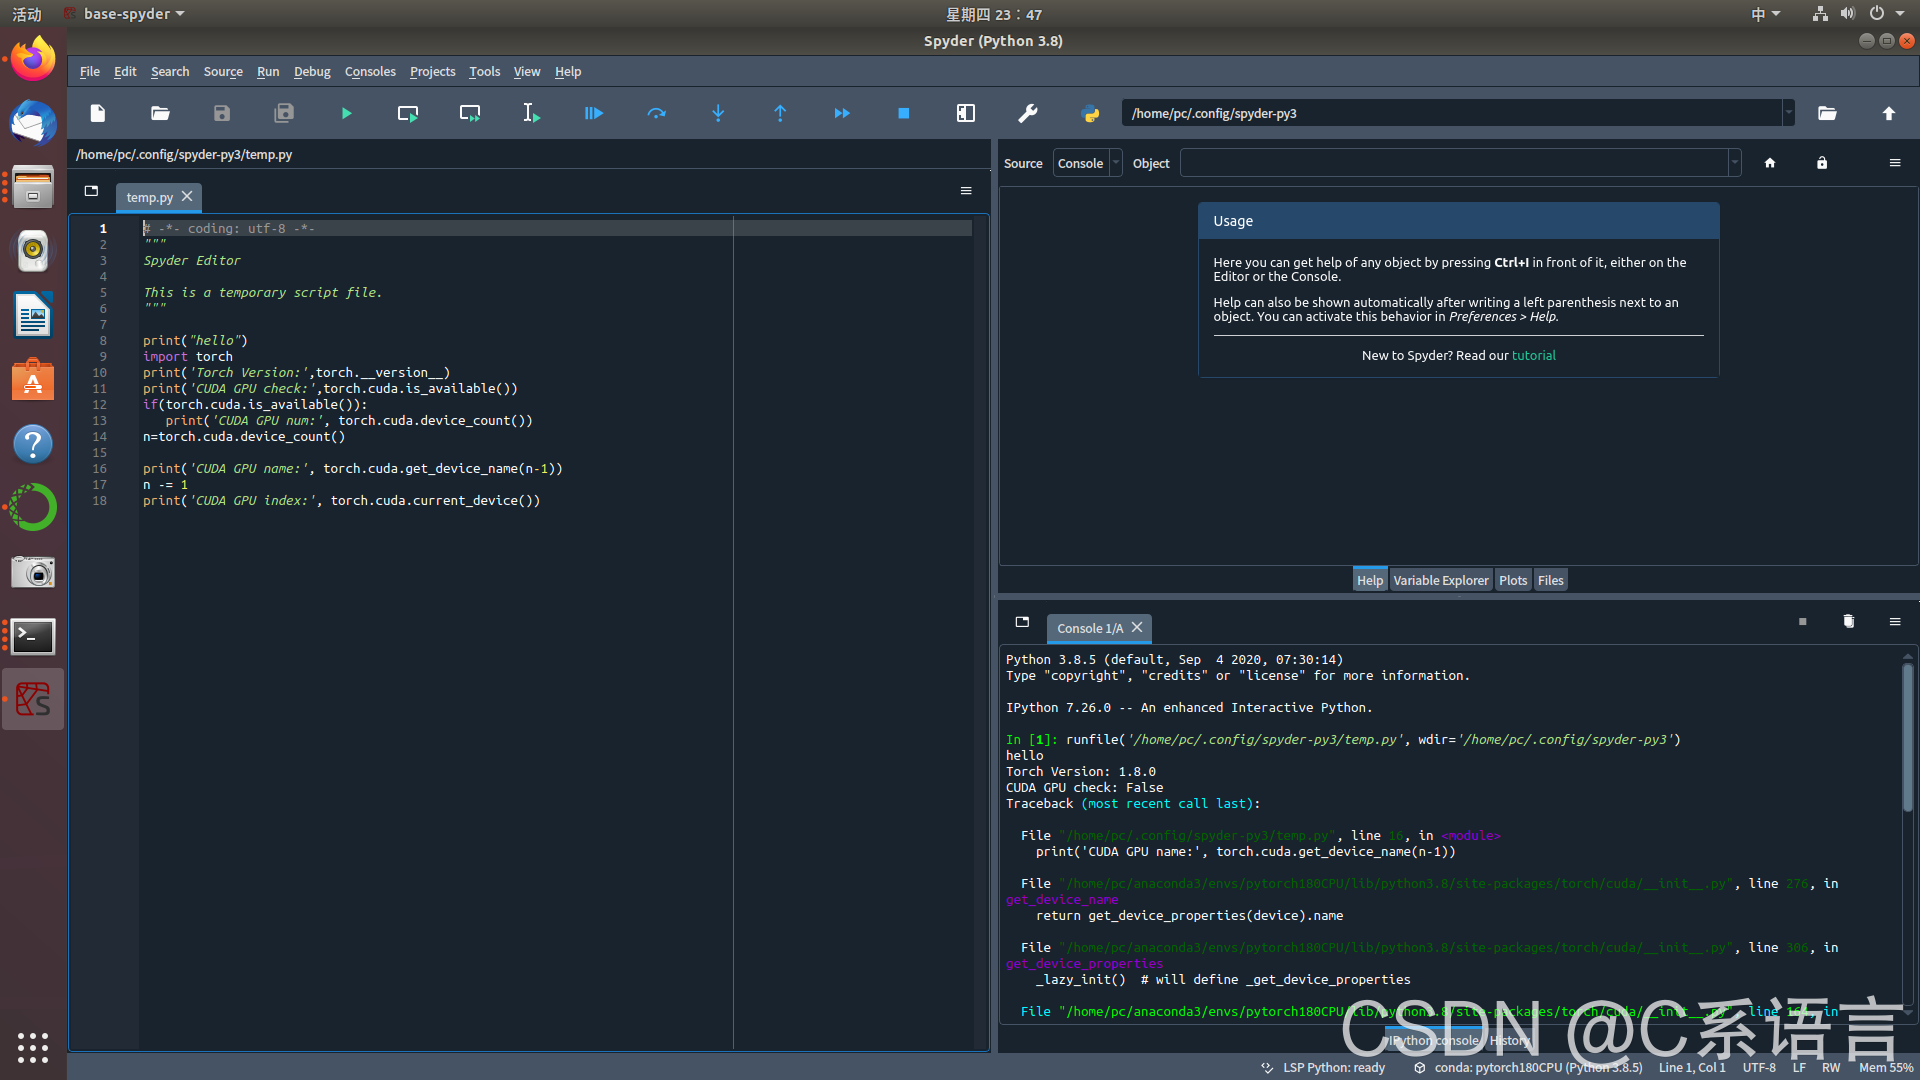The width and height of the screenshot is (1920, 1080).
Task: Remove all variables with trash icon
Action: (1849, 622)
